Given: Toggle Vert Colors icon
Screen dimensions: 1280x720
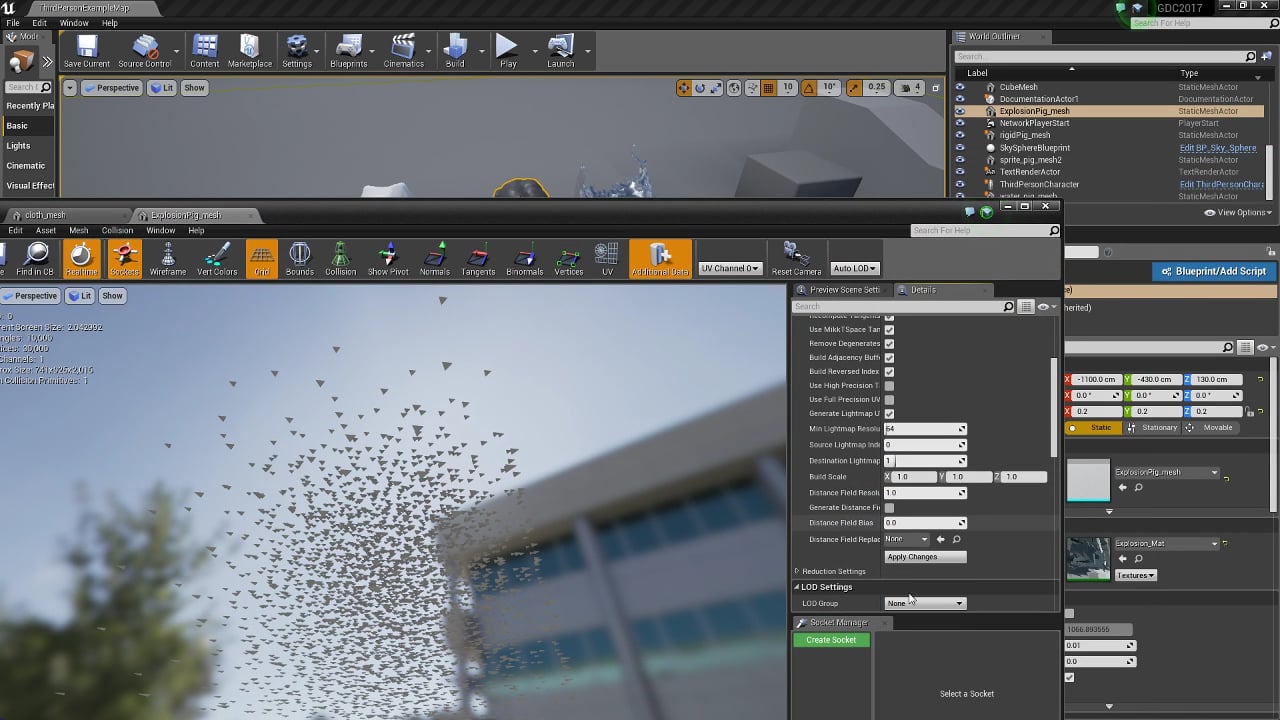Looking at the screenshot, I should [217, 259].
